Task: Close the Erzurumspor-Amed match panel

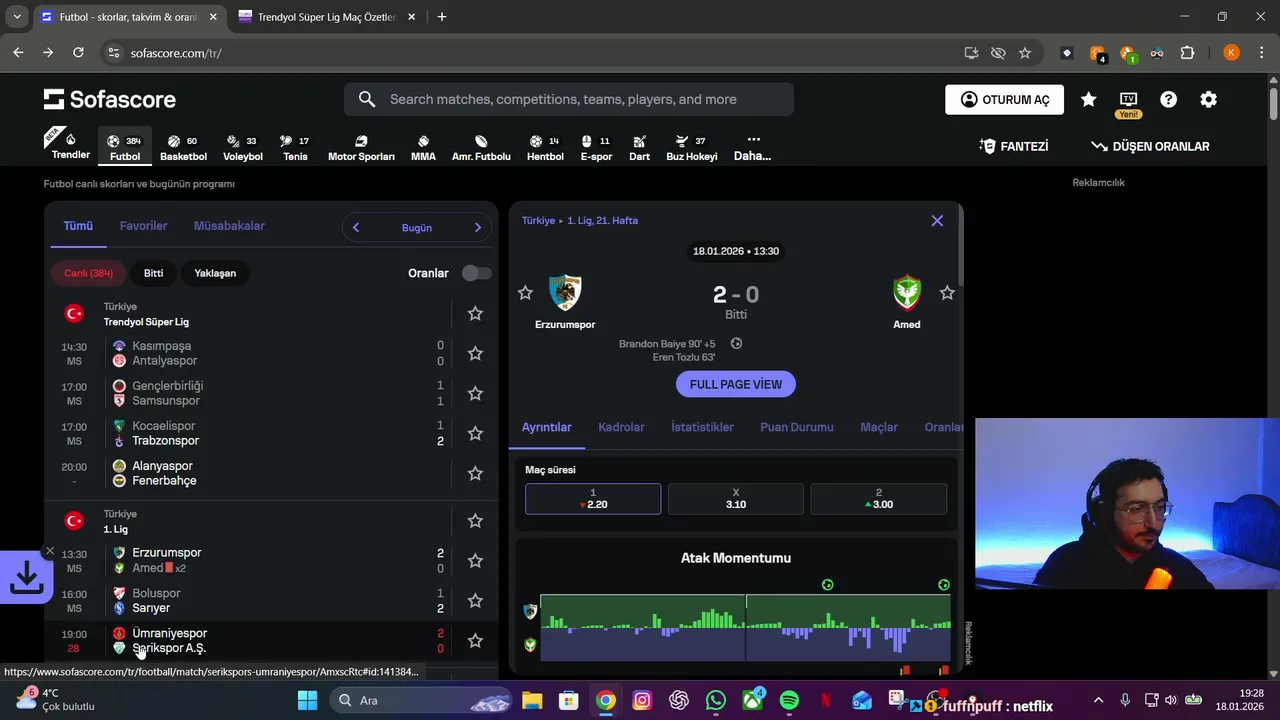Action: tap(937, 220)
